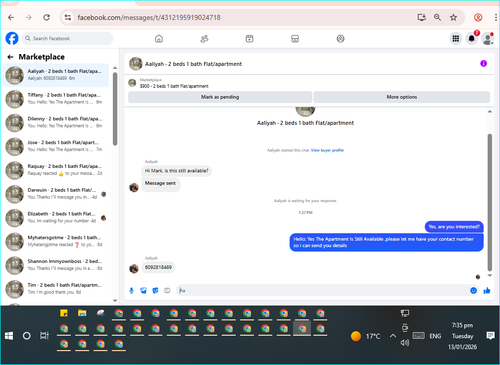Click the conversation list scrollbar
The image size is (500, 365).
pos(115,109)
